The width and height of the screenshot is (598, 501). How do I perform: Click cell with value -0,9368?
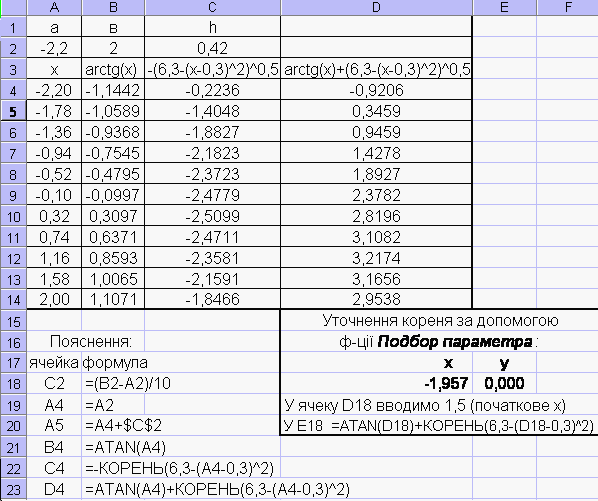tap(113, 132)
